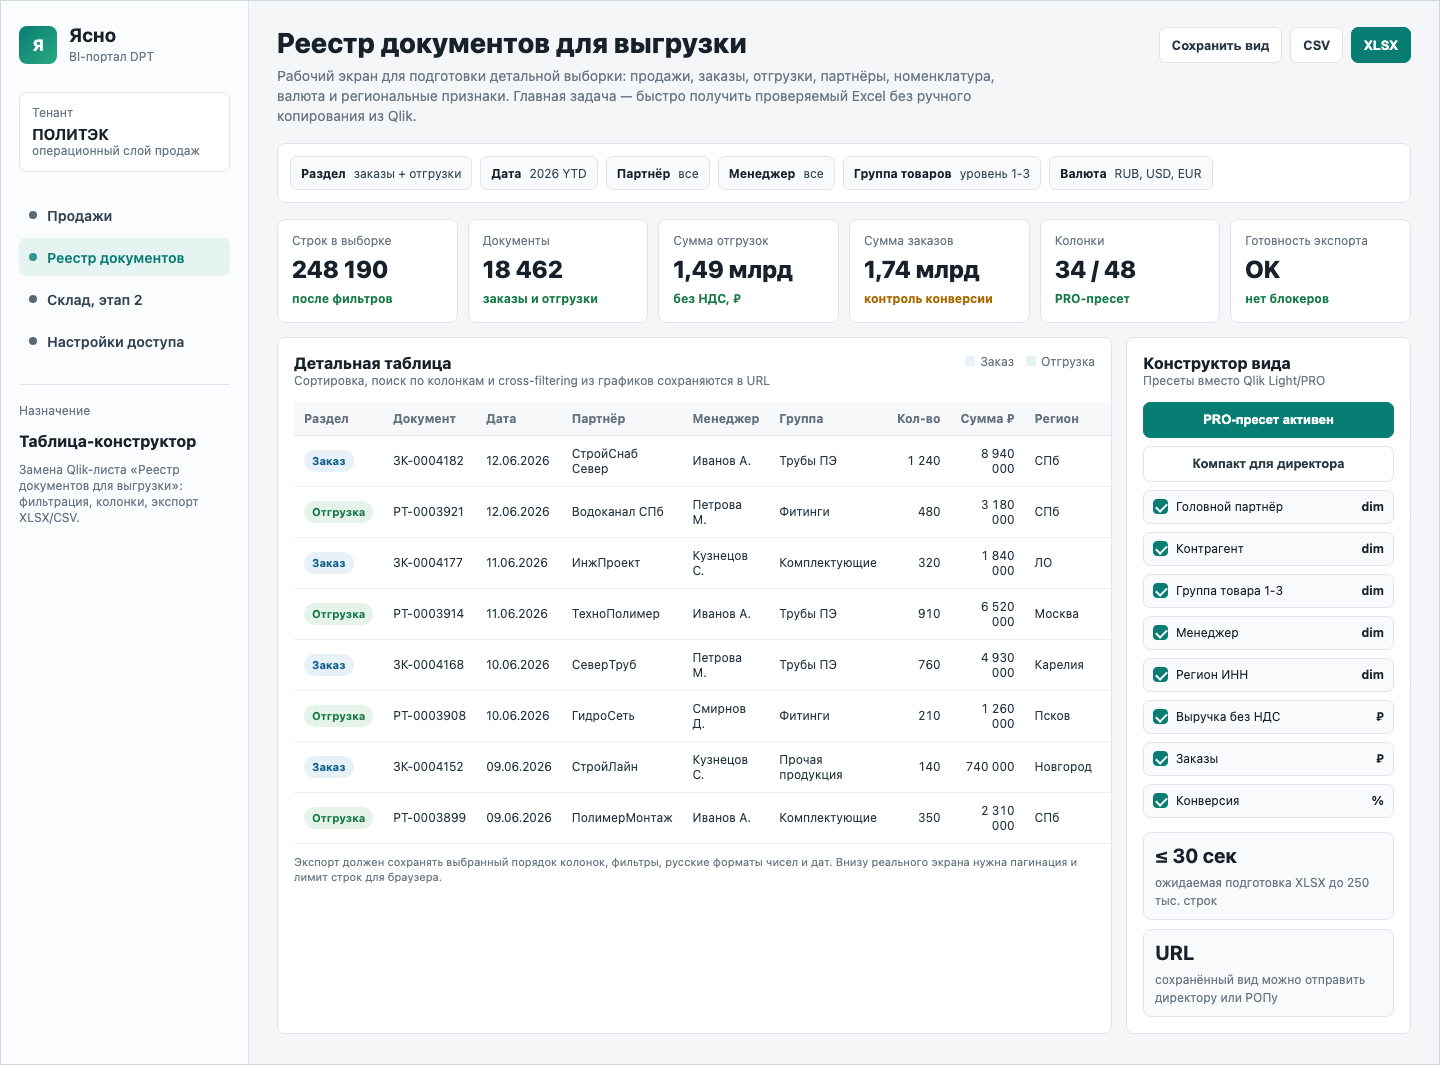Click the Заказ legend swatch
This screenshot has height=1065, width=1440.
(970, 361)
